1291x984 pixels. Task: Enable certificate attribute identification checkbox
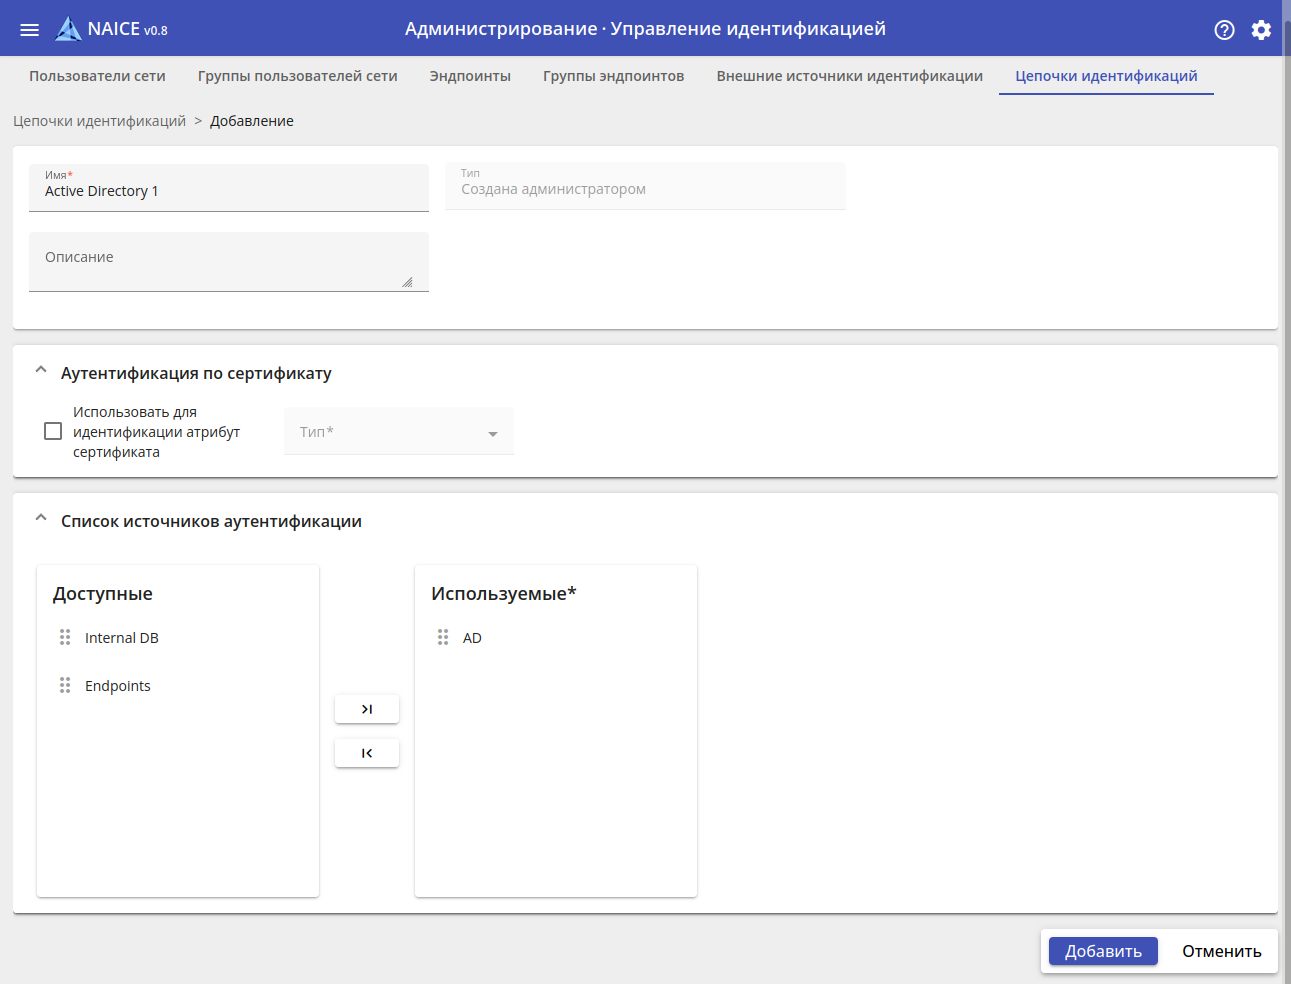tap(53, 431)
